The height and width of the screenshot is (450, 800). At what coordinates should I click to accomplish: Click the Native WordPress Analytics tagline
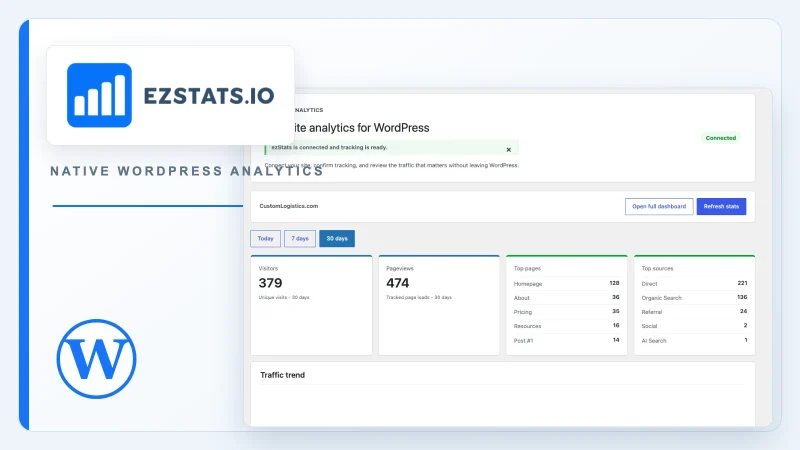(x=187, y=171)
